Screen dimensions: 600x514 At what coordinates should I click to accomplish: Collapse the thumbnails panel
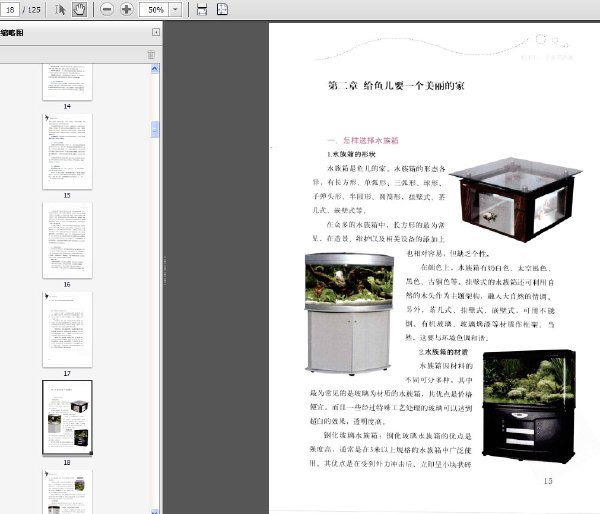156,32
